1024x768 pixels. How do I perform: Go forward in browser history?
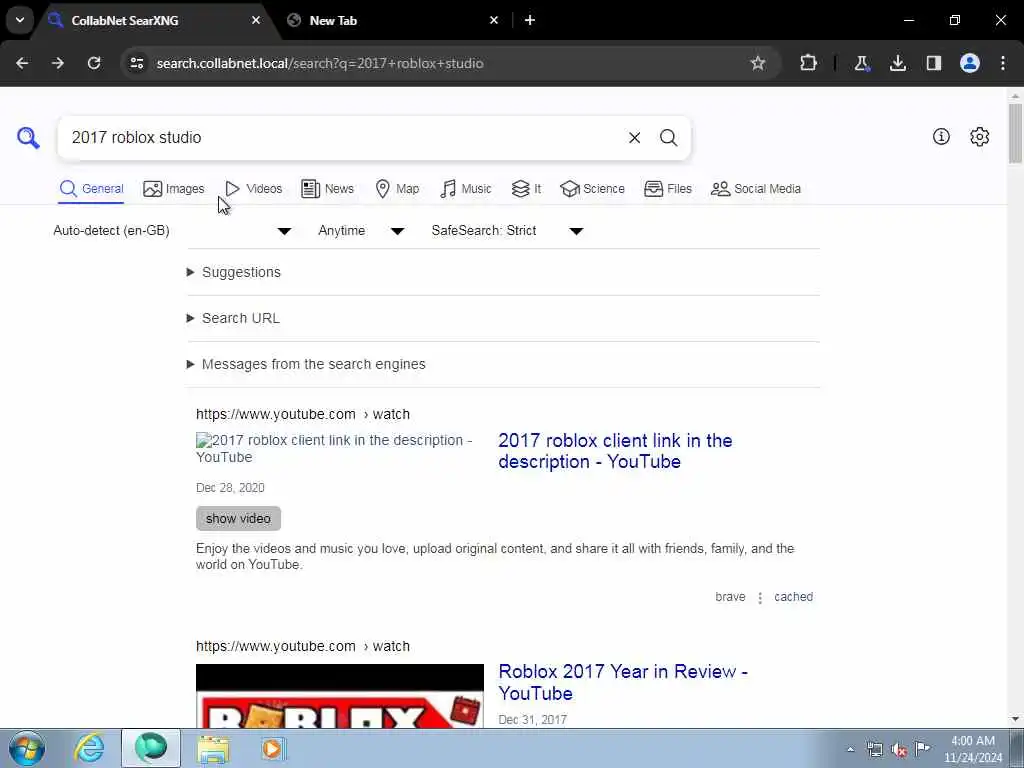58,63
